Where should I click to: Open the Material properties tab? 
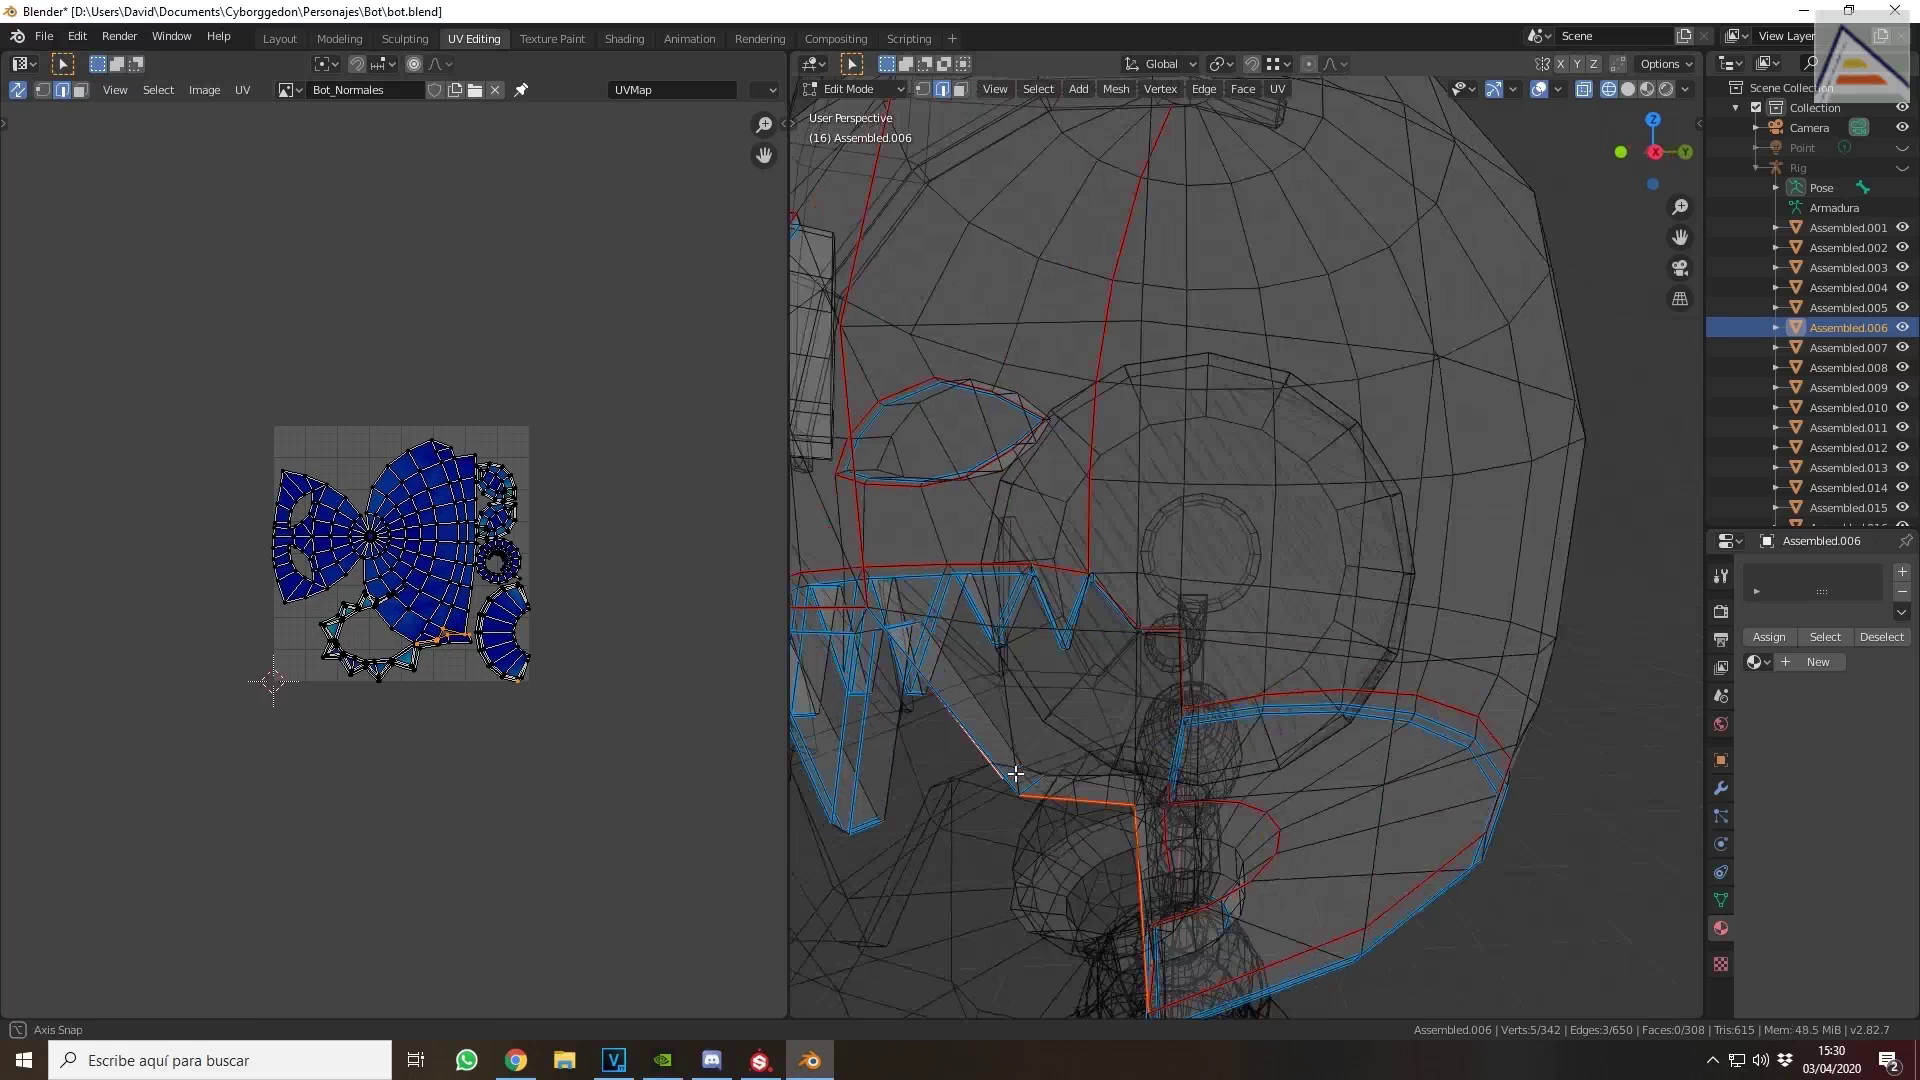(x=1721, y=928)
